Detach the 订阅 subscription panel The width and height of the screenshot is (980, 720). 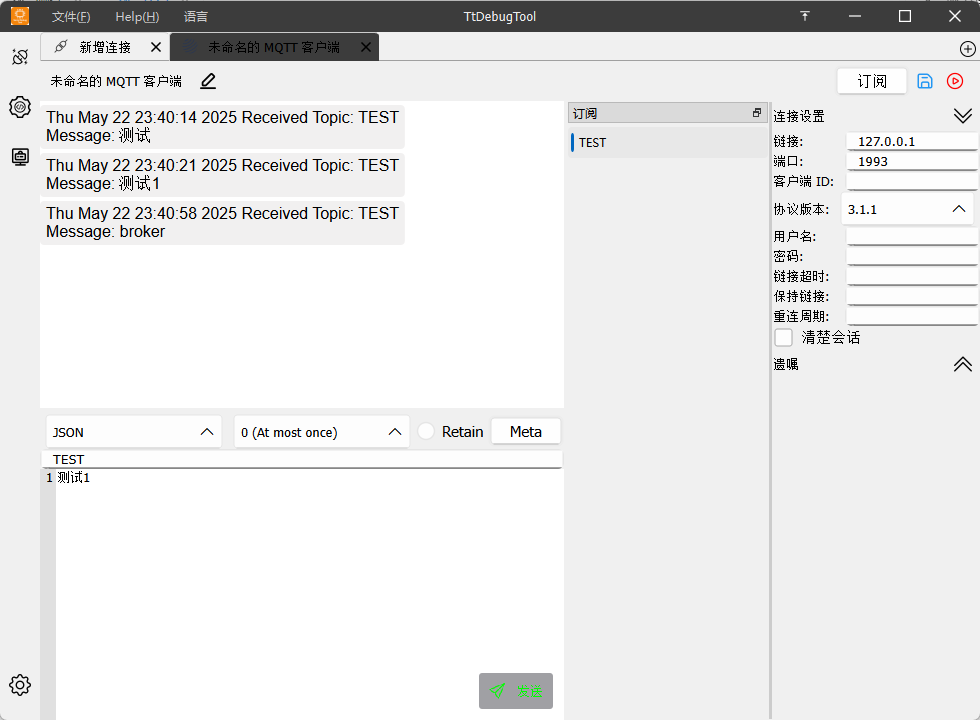[x=757, y=113]
